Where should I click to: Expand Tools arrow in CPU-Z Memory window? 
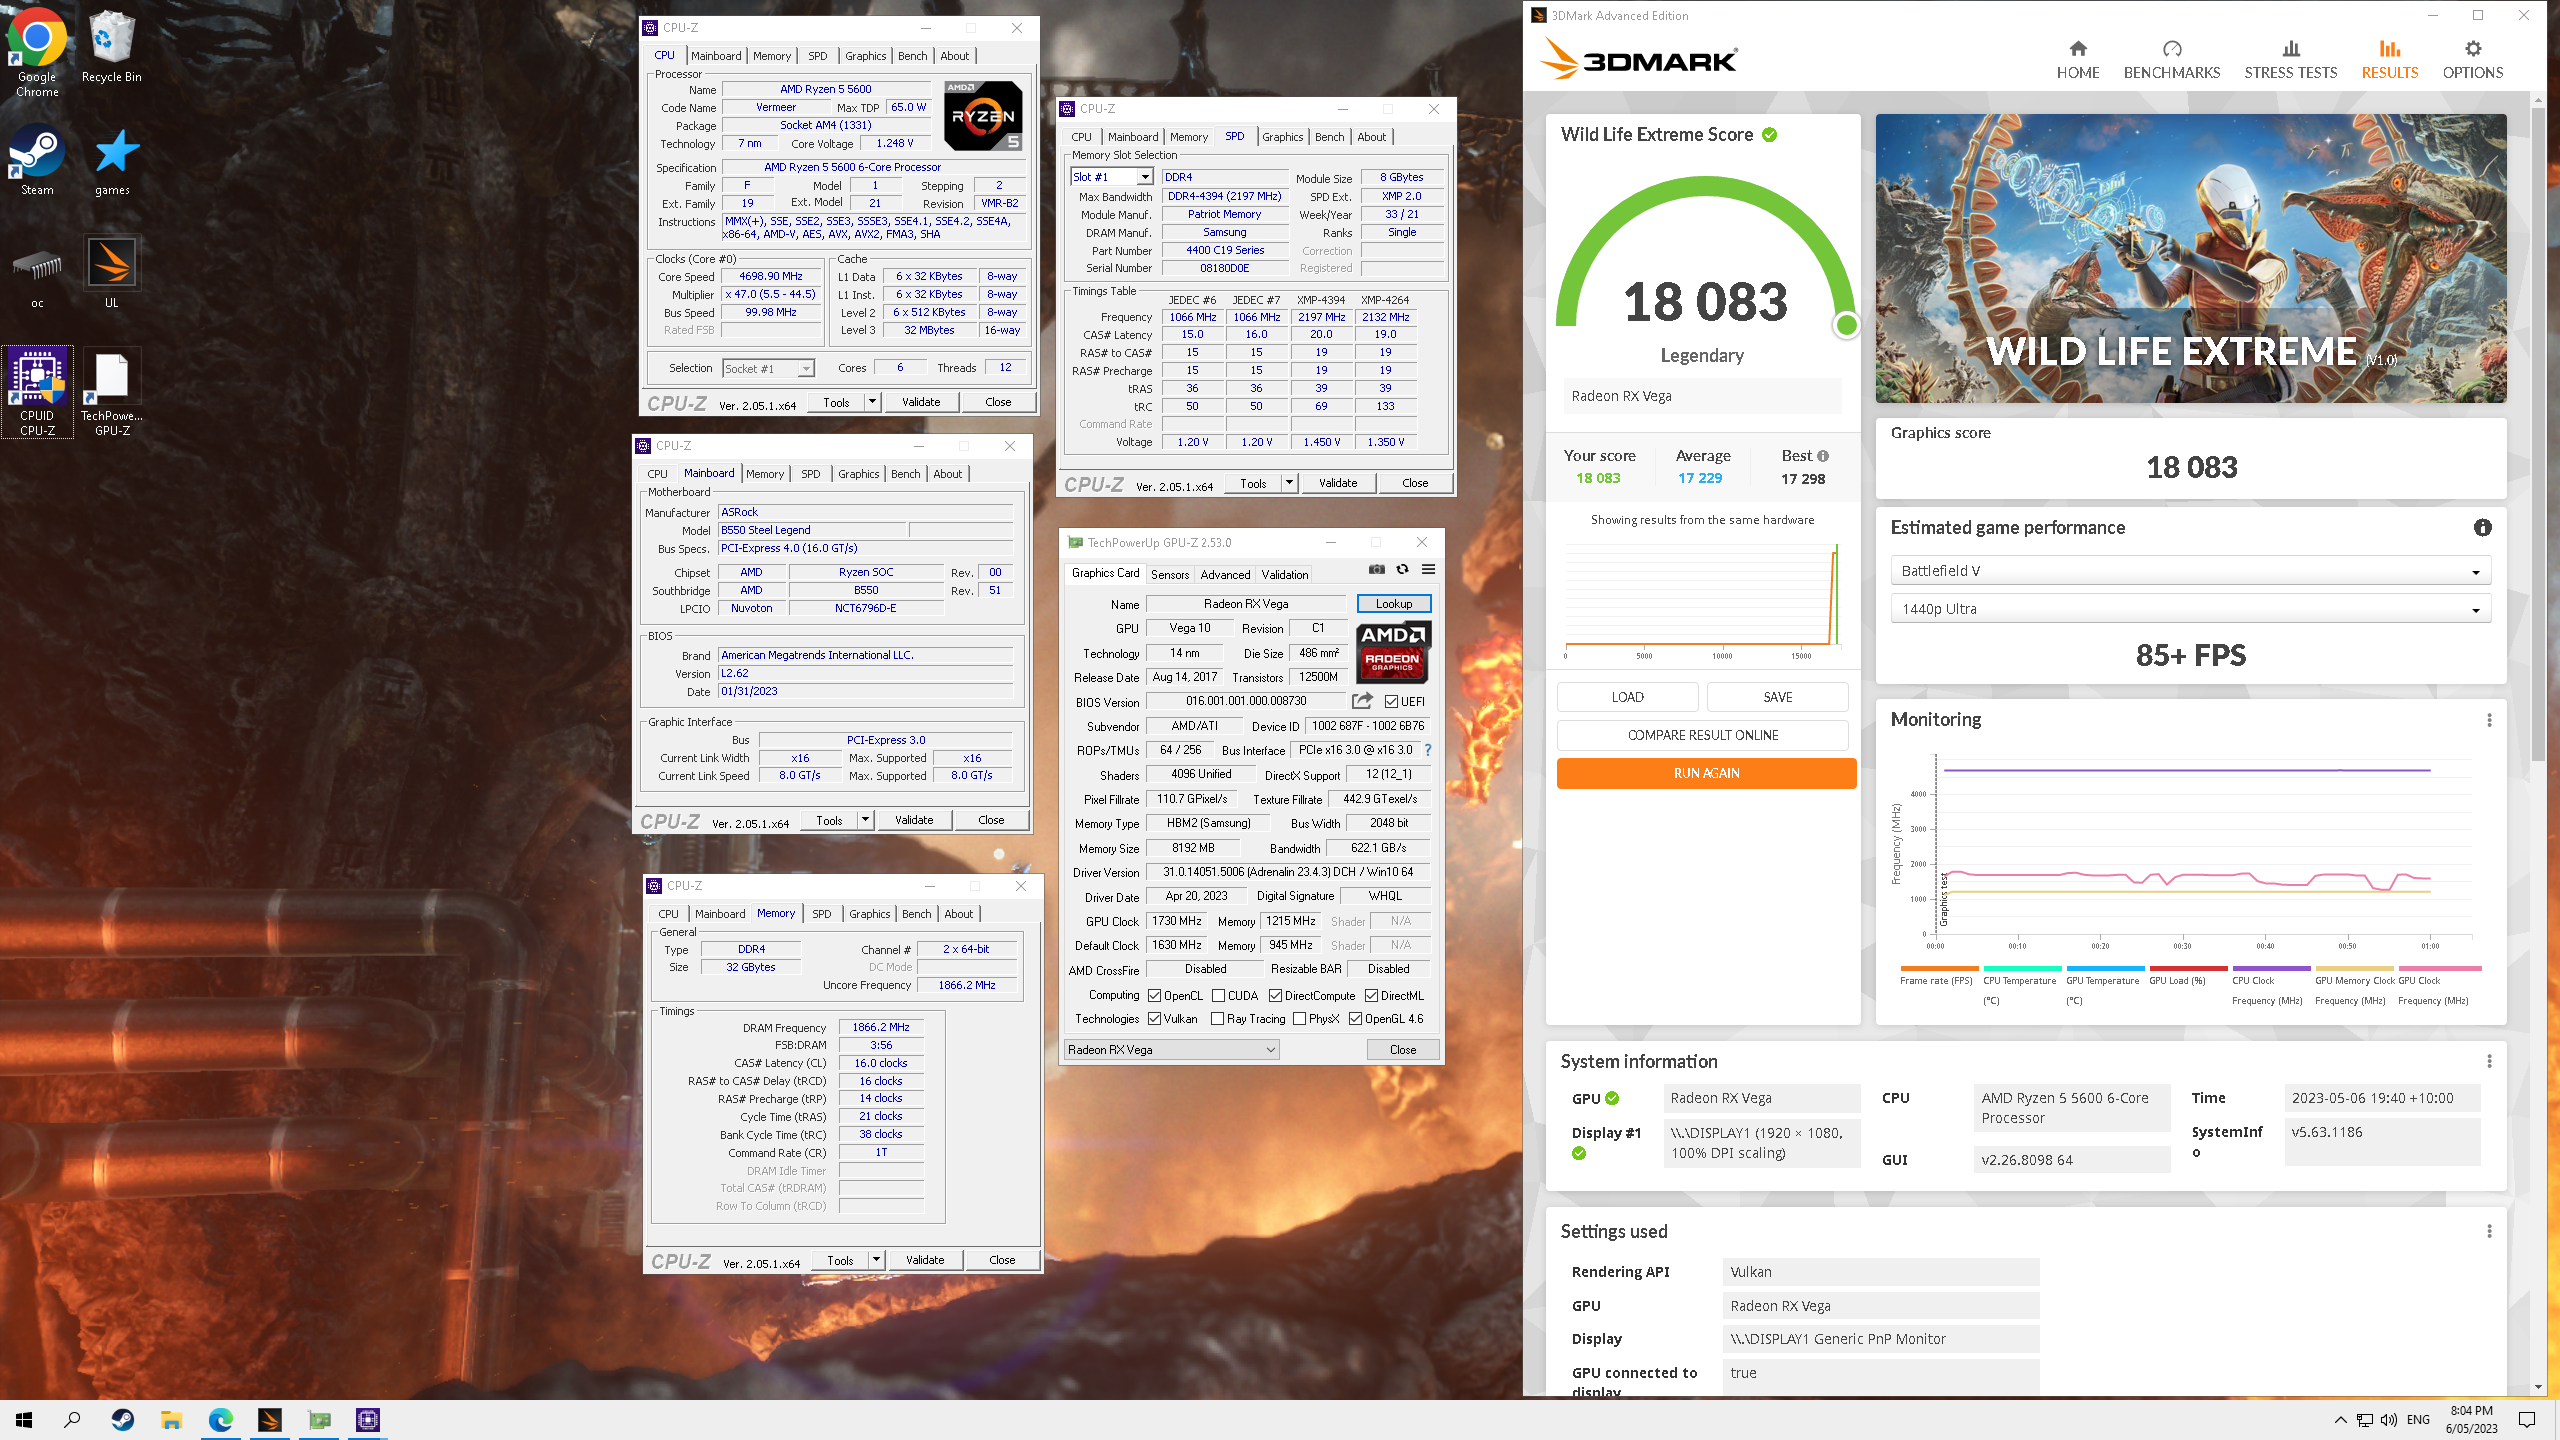point(876,1260)
